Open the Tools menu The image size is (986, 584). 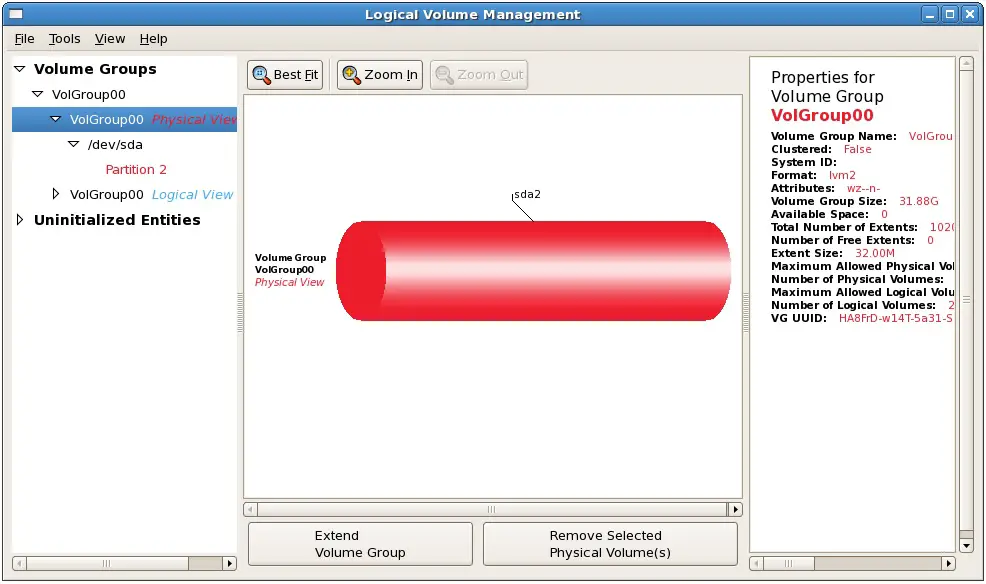tap(65, 39)
